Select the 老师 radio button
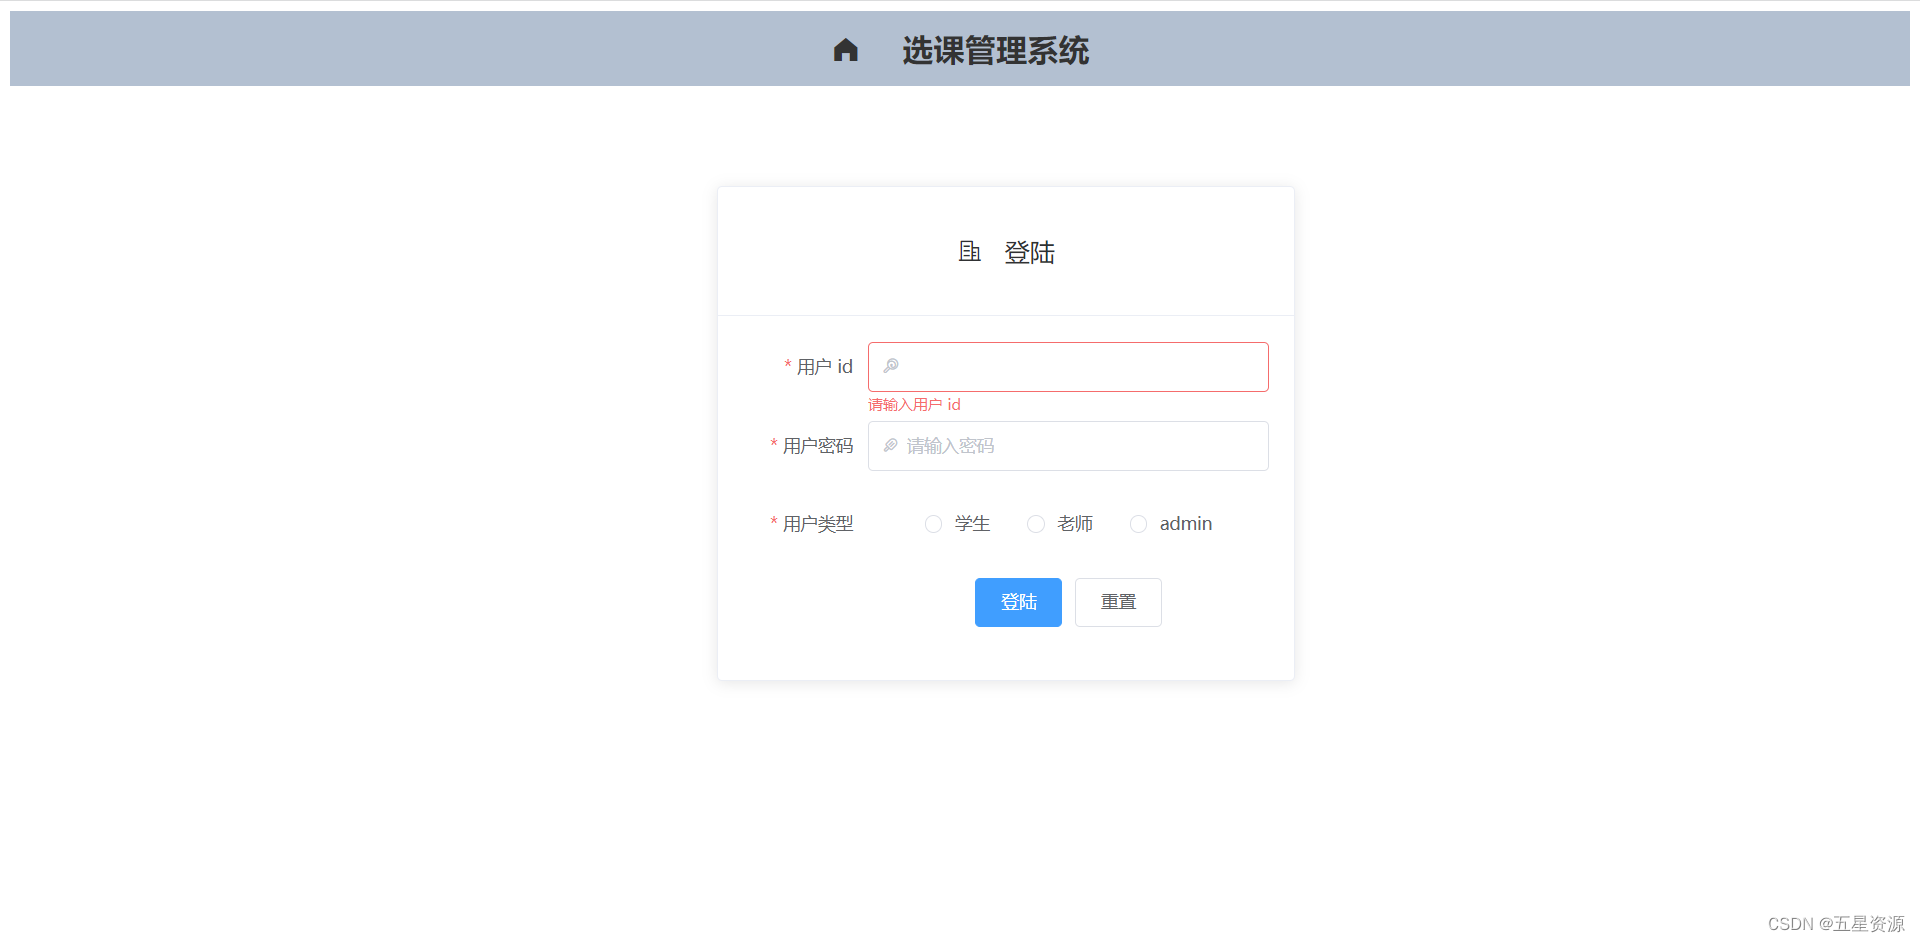Screen dimensions: 1920x942 (x=1036, y=524)
